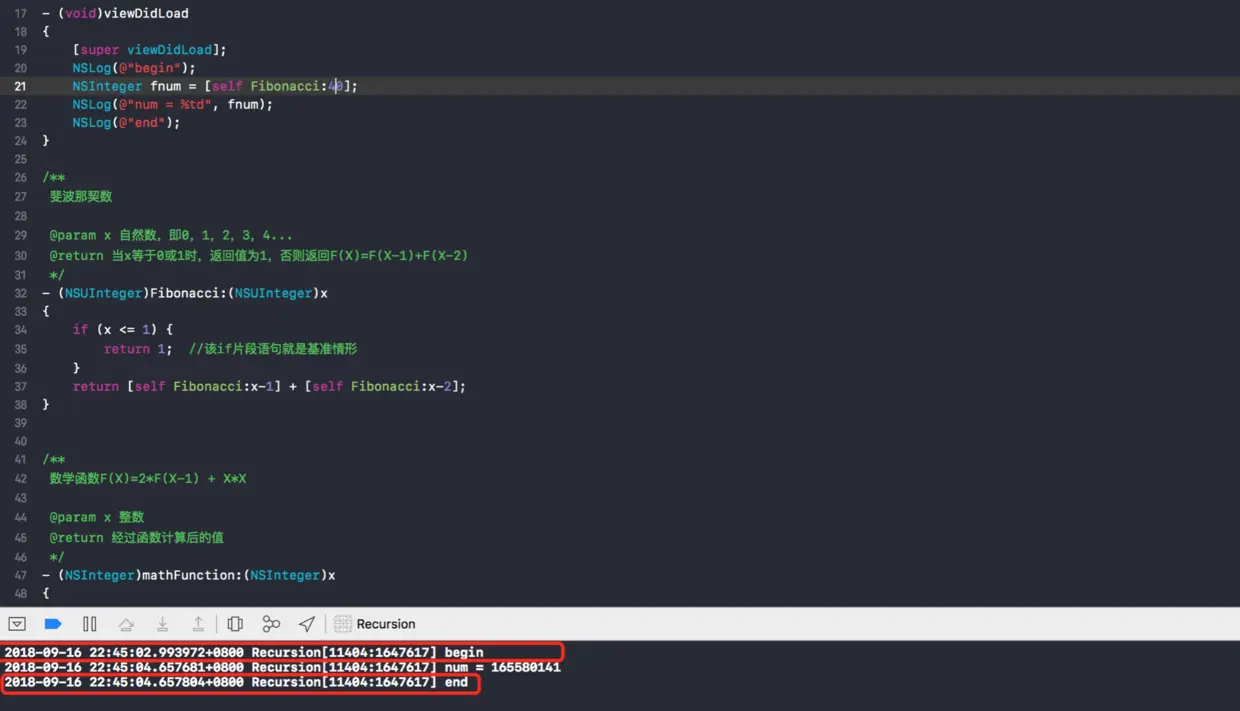The height and width of the screenshot is (711, 1240).
Task: Click the 斐波那契数 comment line
Action: point(81,196)
